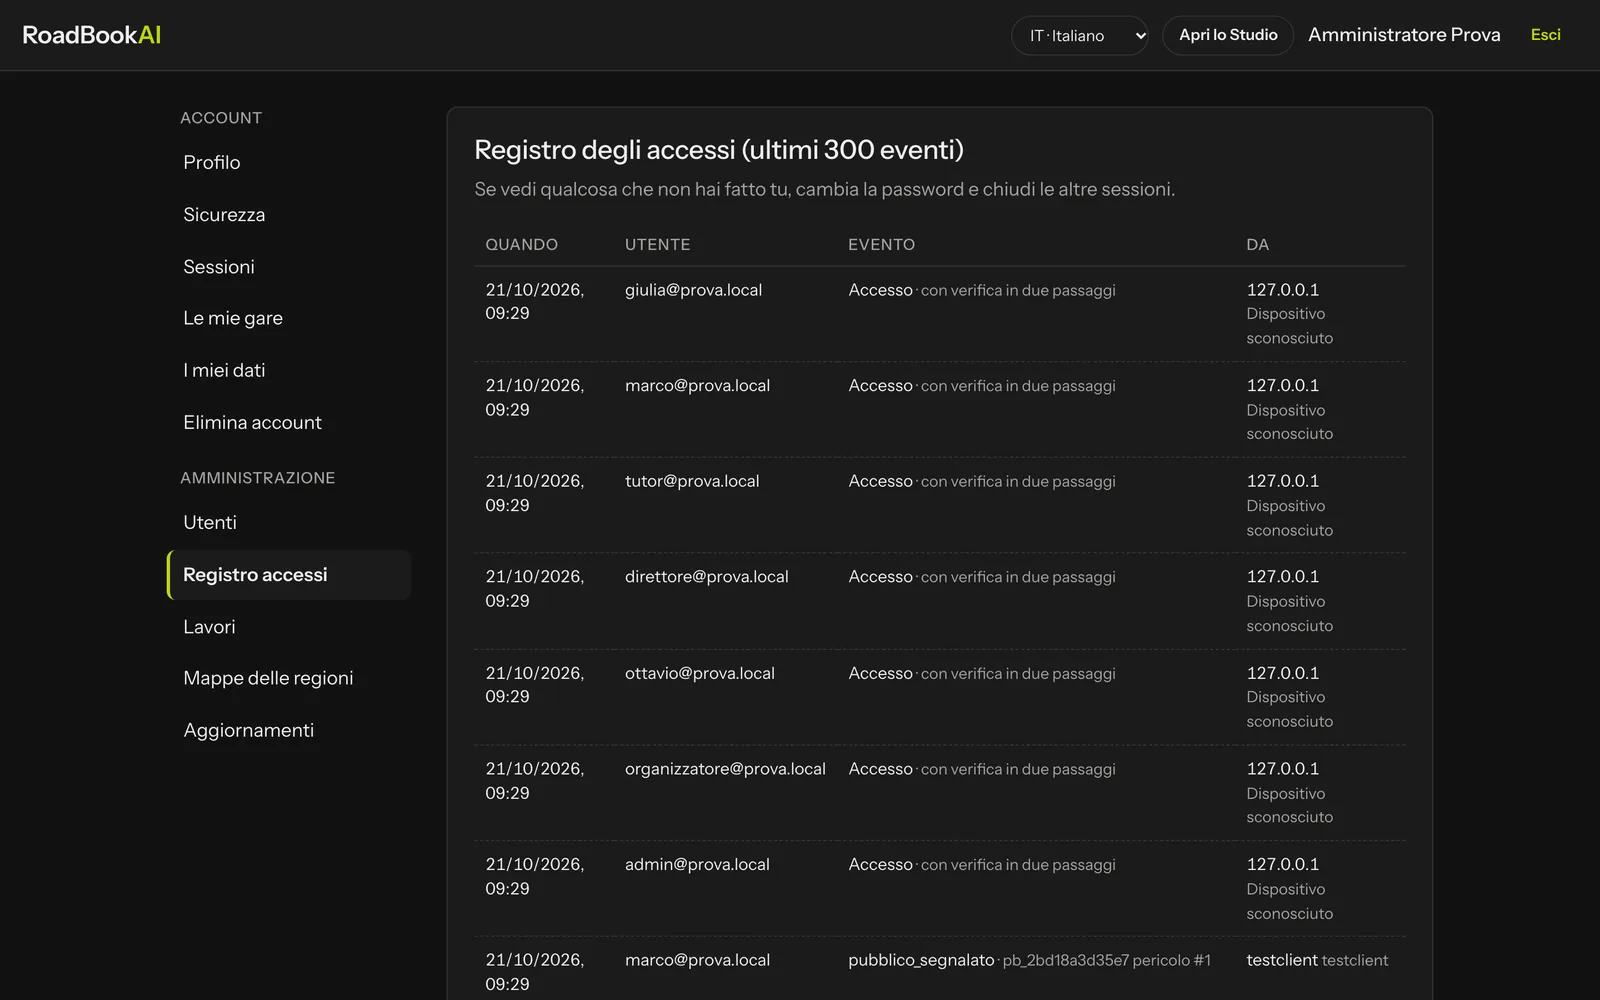The width and height of the screenshot is (1600, 1000).
Task: Click the ottavio@prova.local user cell
Action: pyautogui.click(x=699, y=673)
